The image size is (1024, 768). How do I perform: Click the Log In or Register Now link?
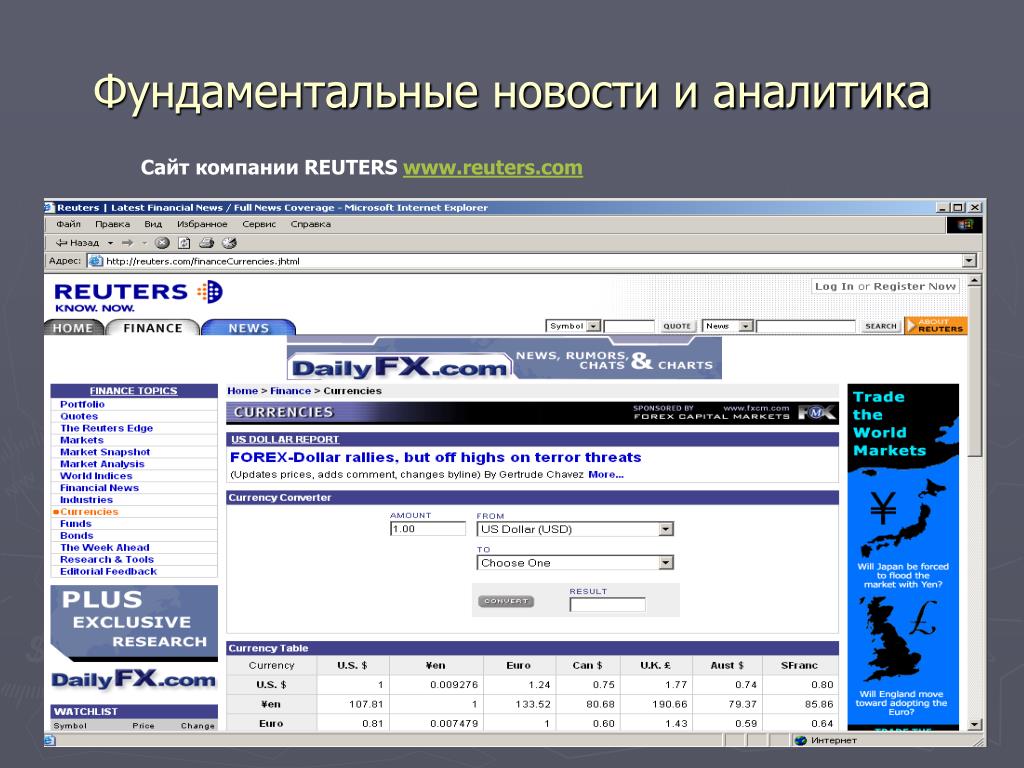[x=885, y=286]
